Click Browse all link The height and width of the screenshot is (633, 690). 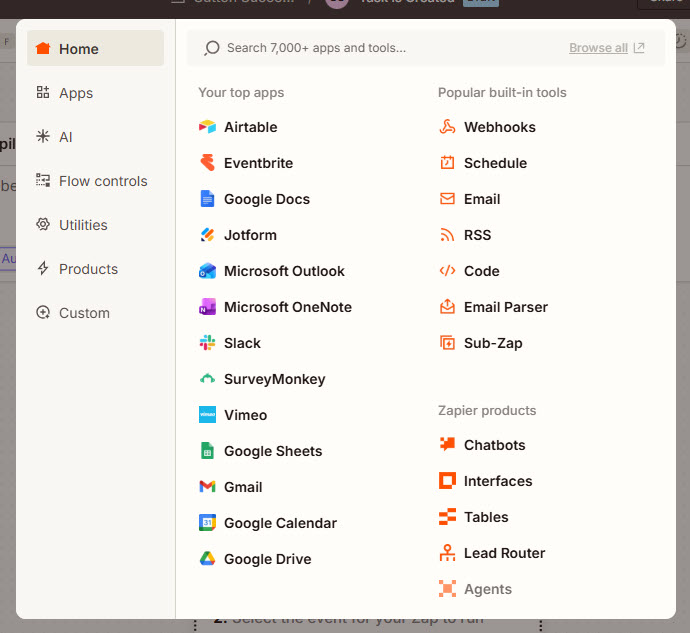598,48
